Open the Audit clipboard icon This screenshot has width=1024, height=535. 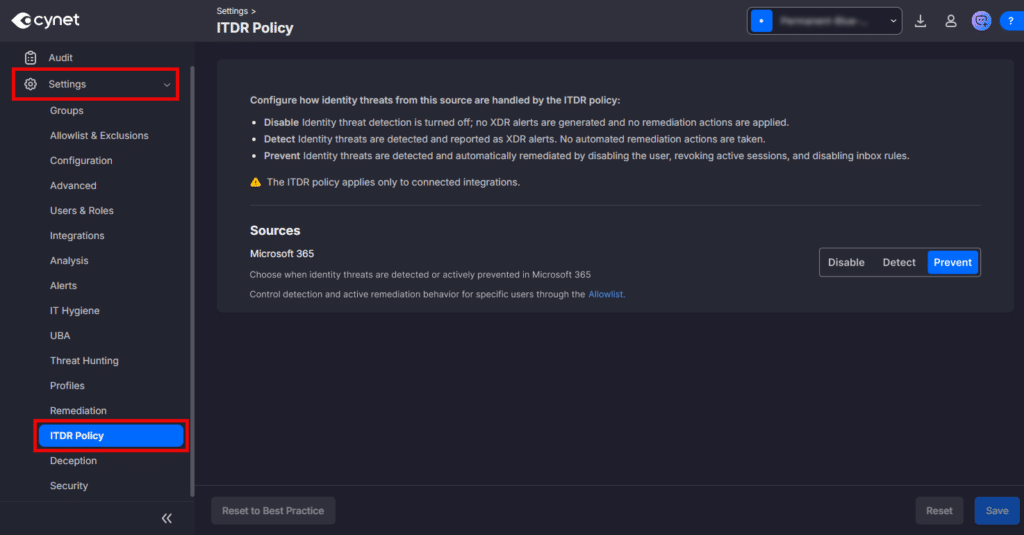(x=31, y=58)
